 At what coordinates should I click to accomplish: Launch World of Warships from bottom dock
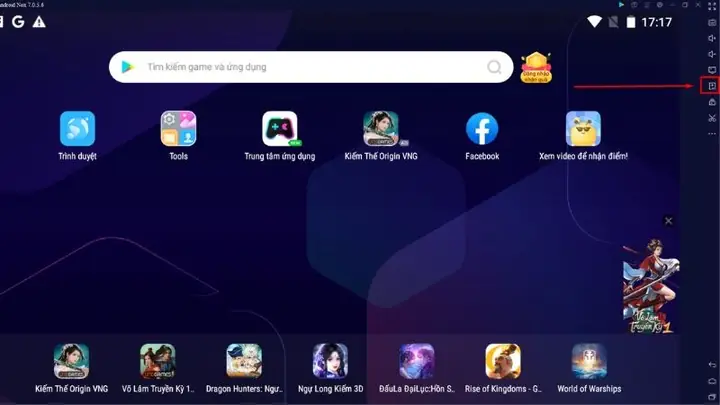pos(589,361)
